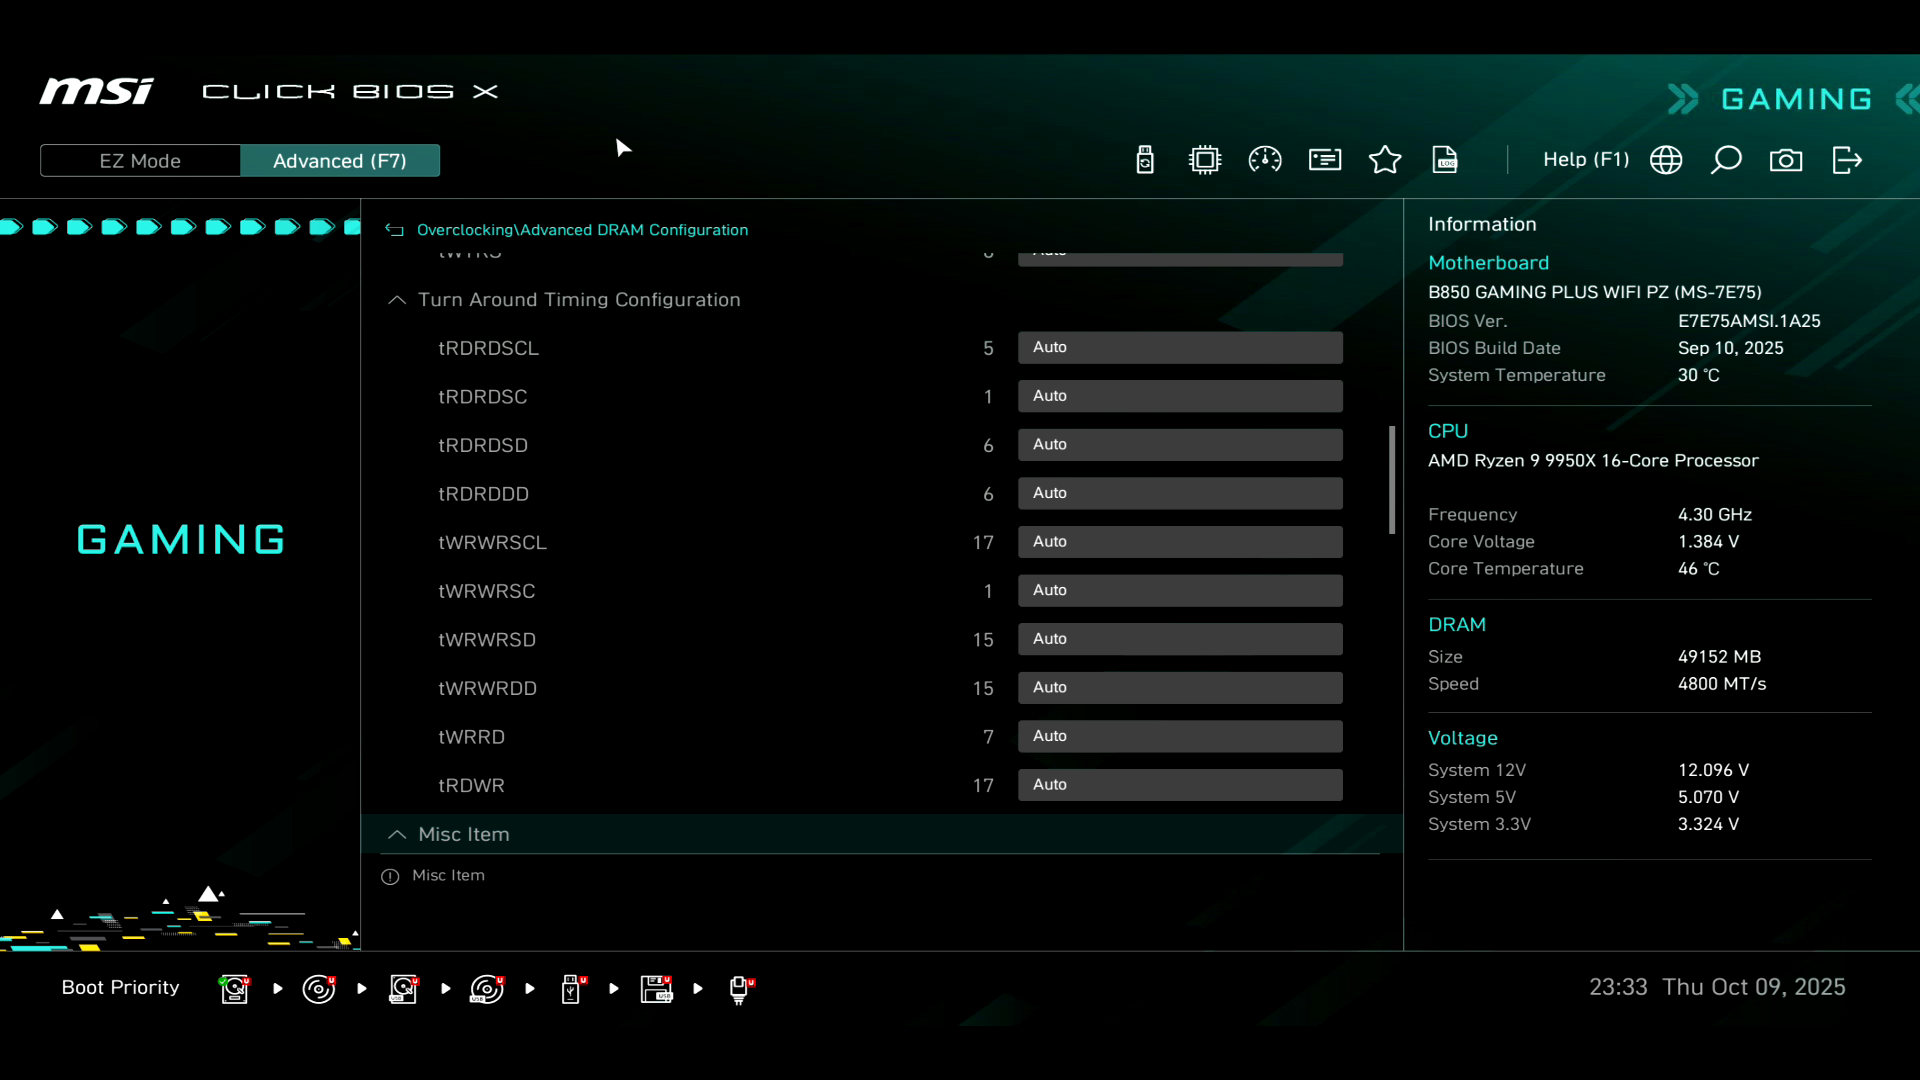
Task: Click the settings list vertical scrollbar
Action: point(1392,480)
